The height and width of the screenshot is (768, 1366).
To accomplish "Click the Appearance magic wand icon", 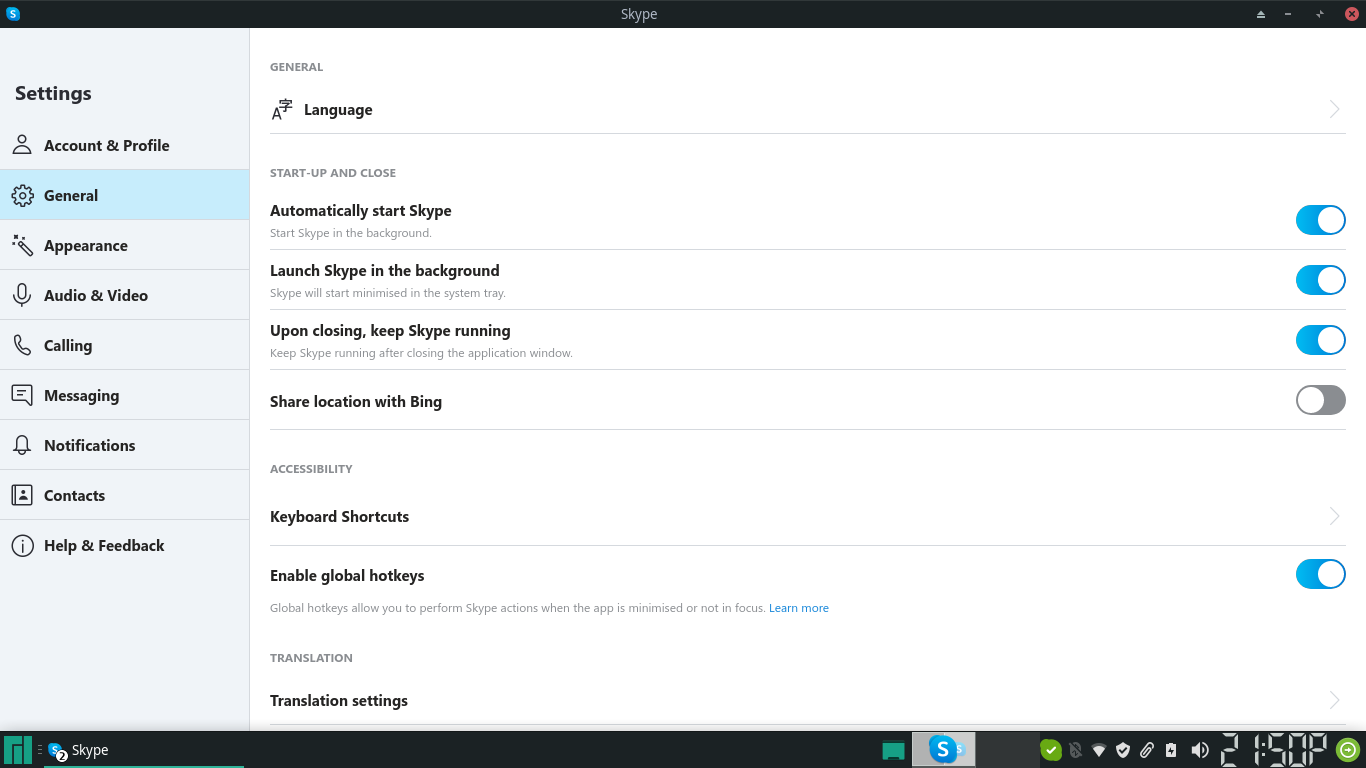I will [x=22, y=245].
